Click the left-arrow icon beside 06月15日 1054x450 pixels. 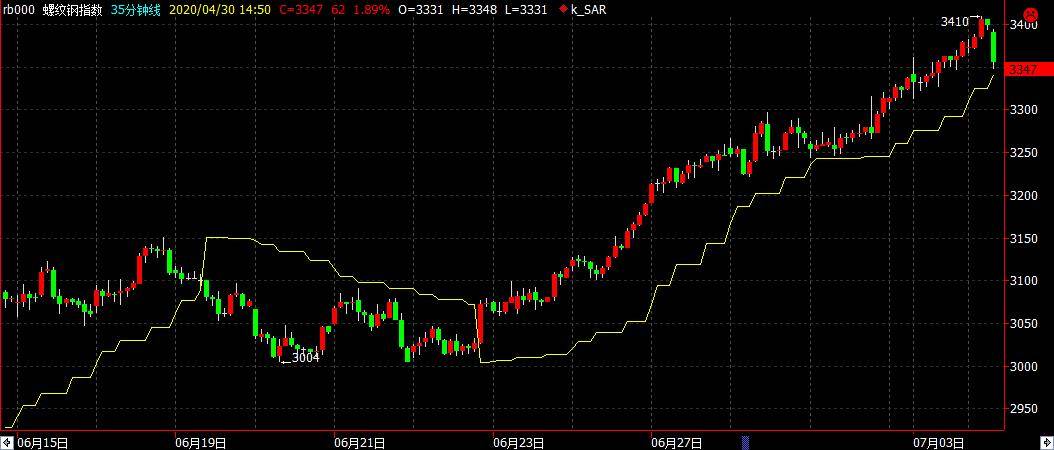8,443
